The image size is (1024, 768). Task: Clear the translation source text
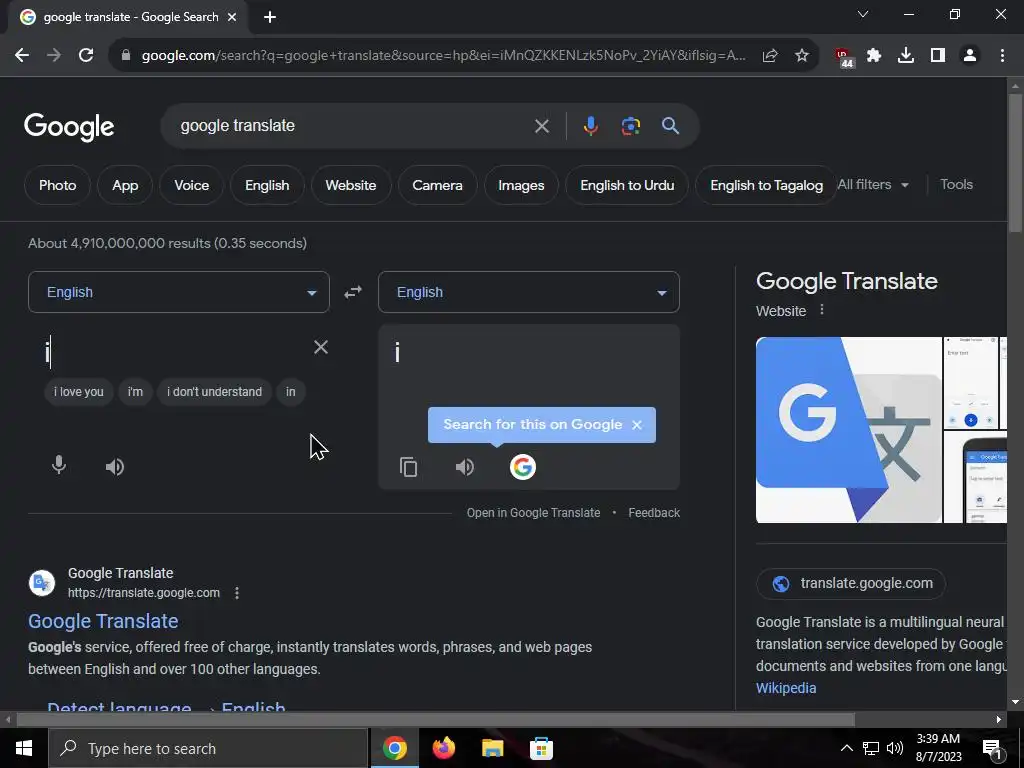[321, 347]
